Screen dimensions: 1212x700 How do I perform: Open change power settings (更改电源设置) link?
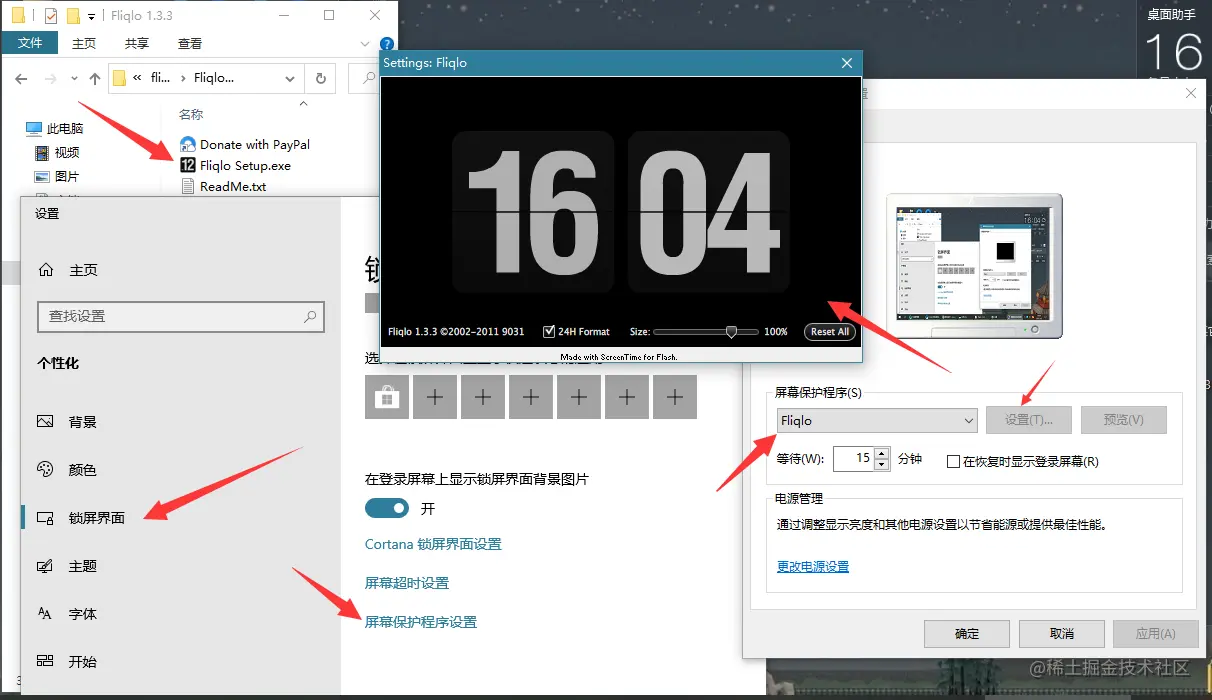pos(813,567)
